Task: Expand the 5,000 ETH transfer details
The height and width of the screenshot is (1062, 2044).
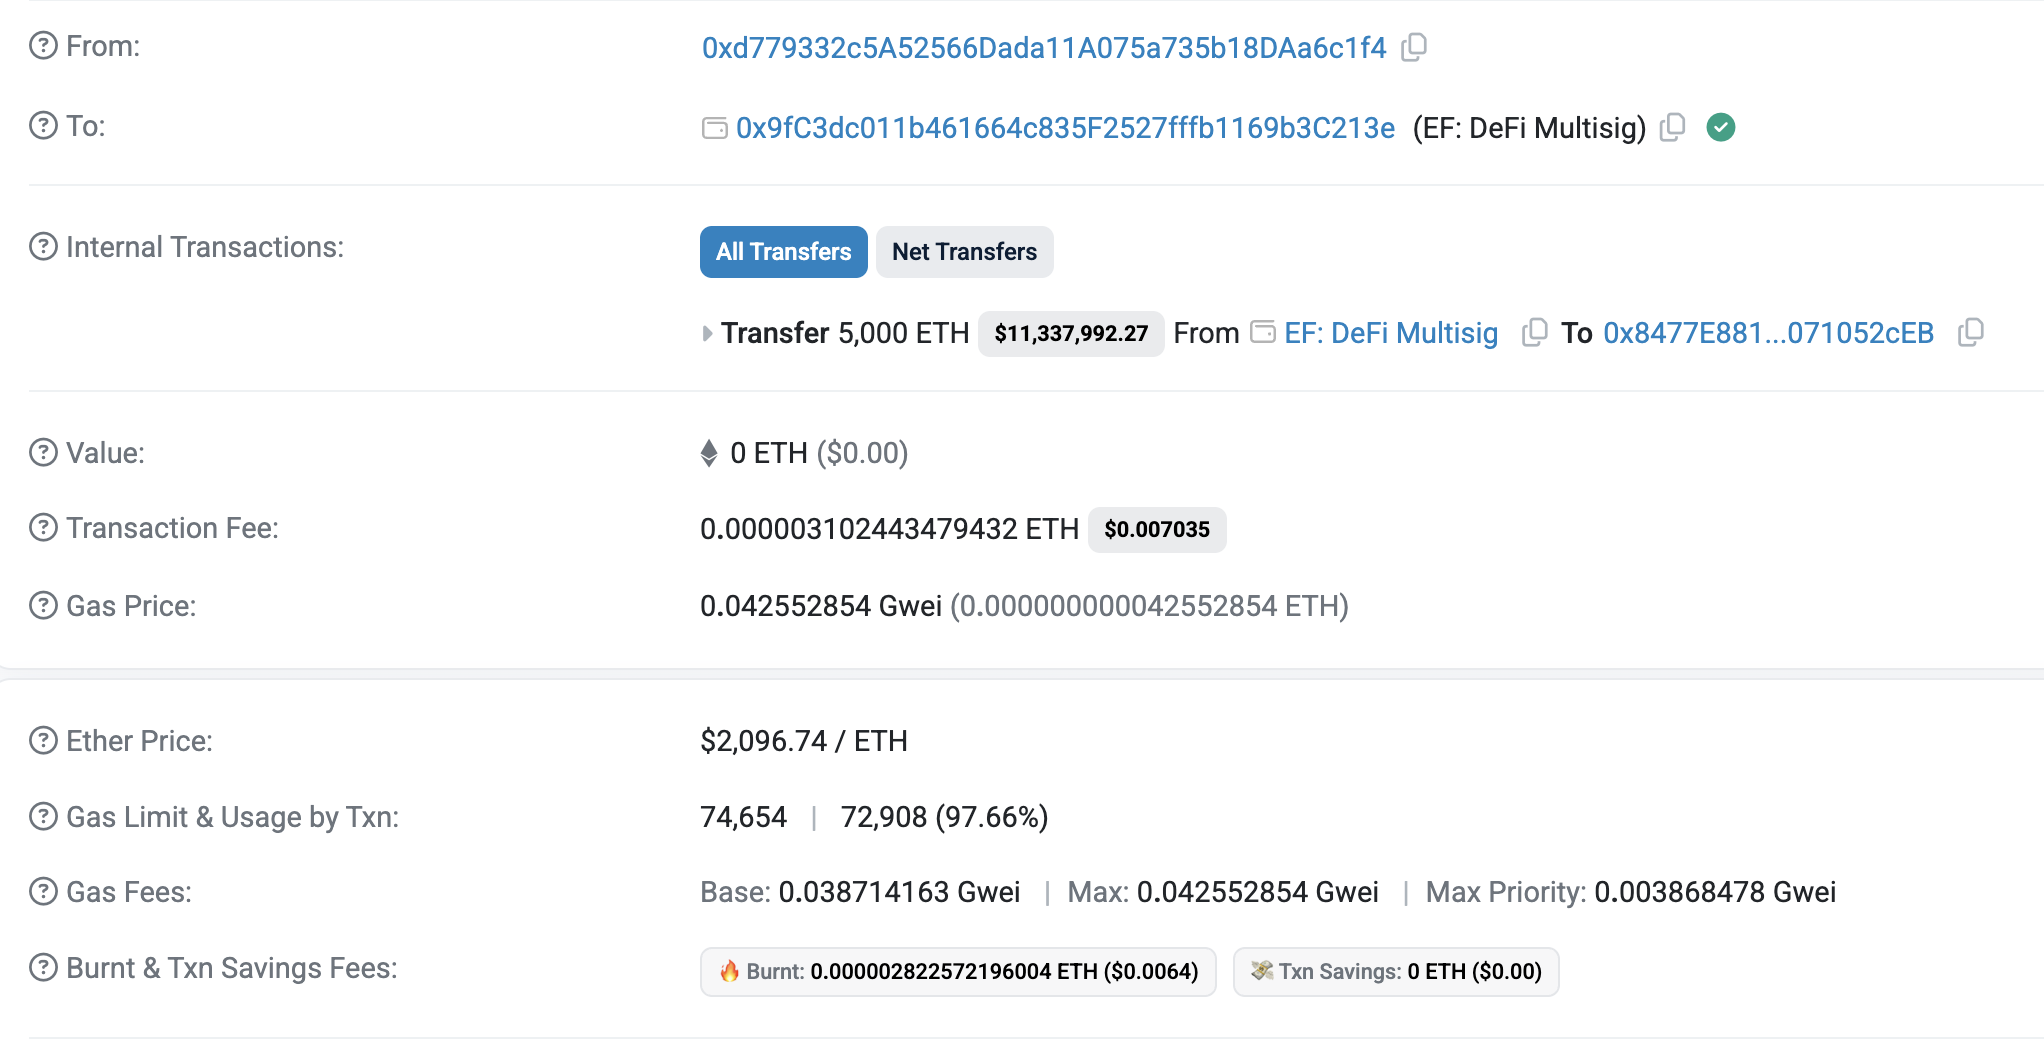Action: pyautogui.click(x=707, y=332)
